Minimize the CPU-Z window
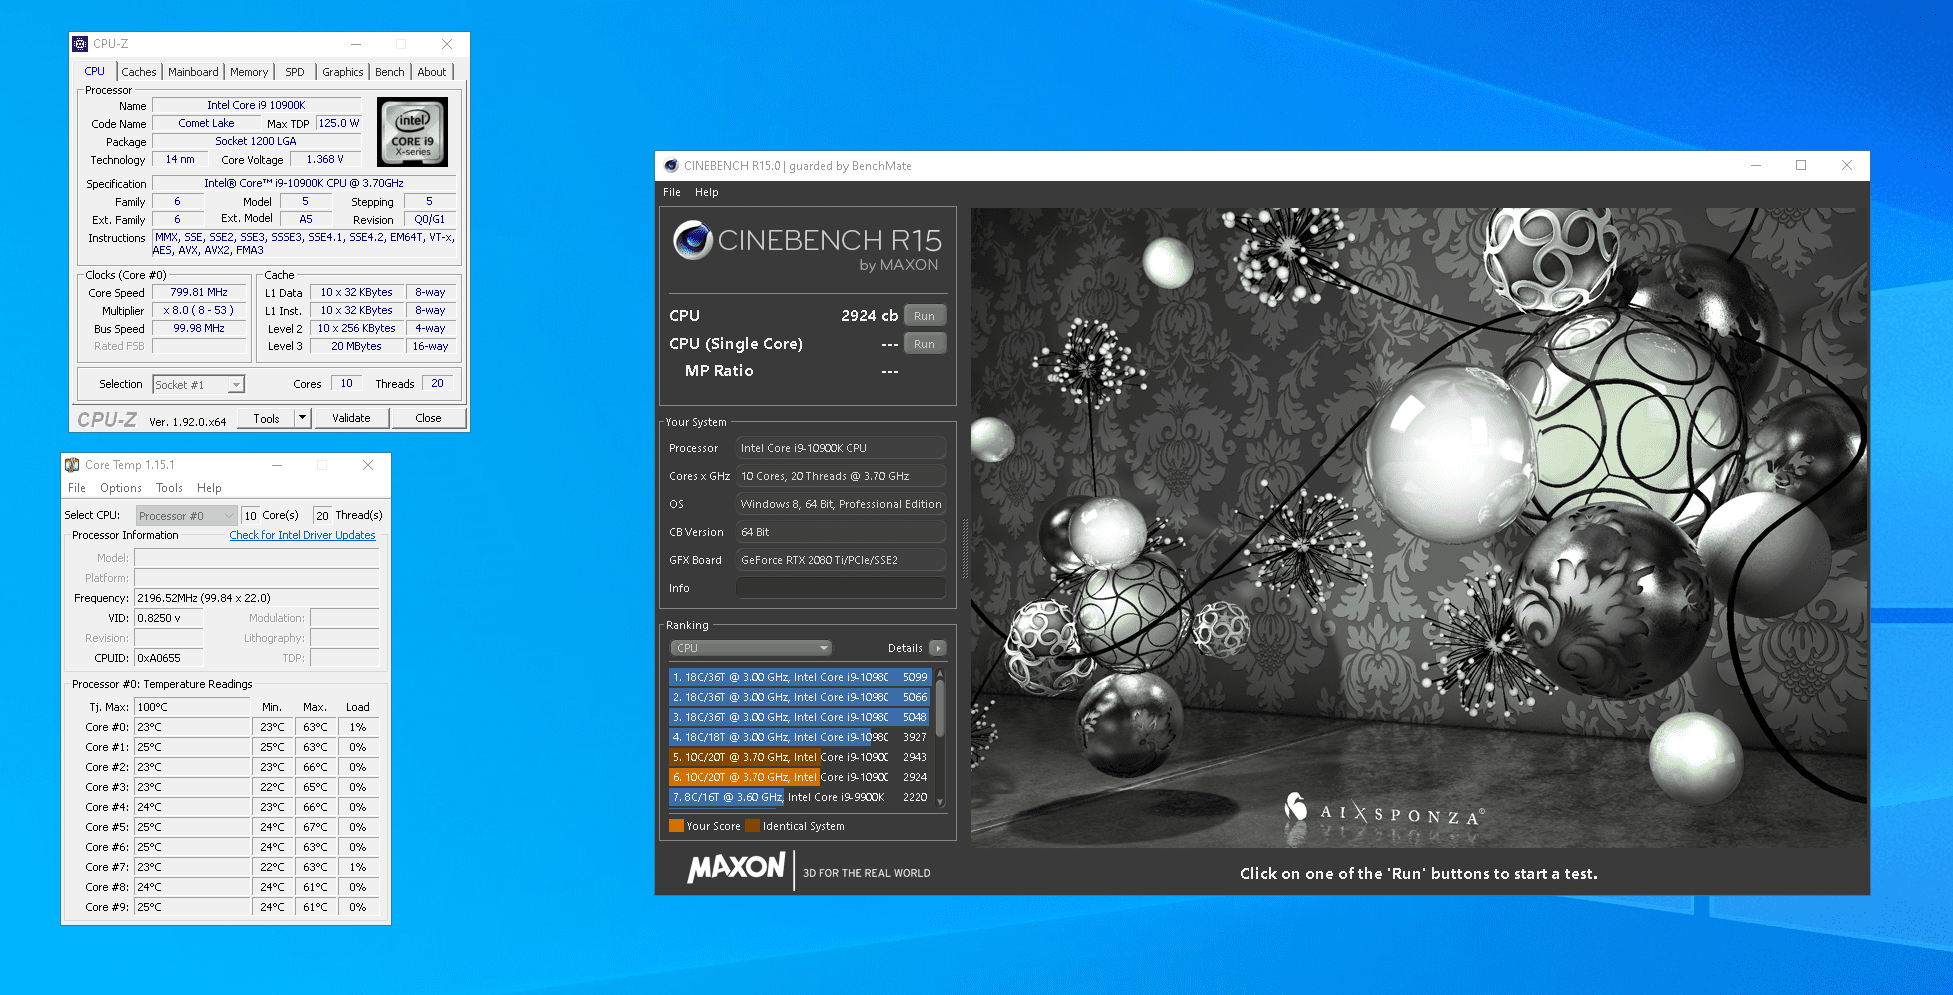This screenshot has width=1953, height=995. (356, 44)
